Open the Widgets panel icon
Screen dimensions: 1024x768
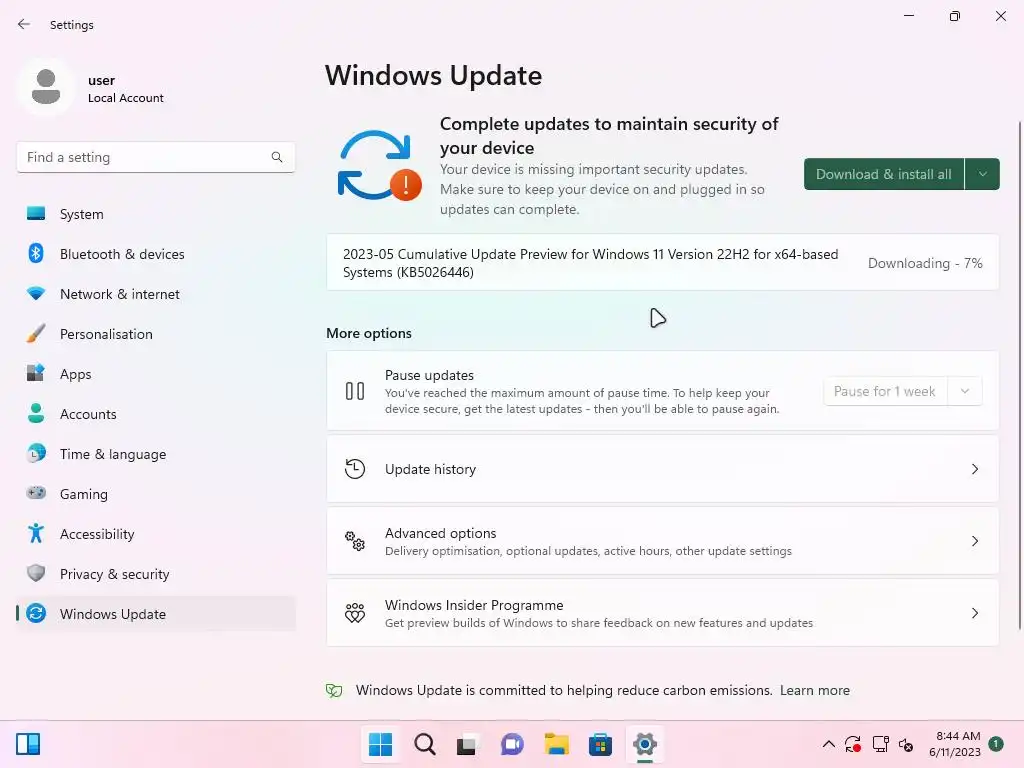[x=28, y=744]
